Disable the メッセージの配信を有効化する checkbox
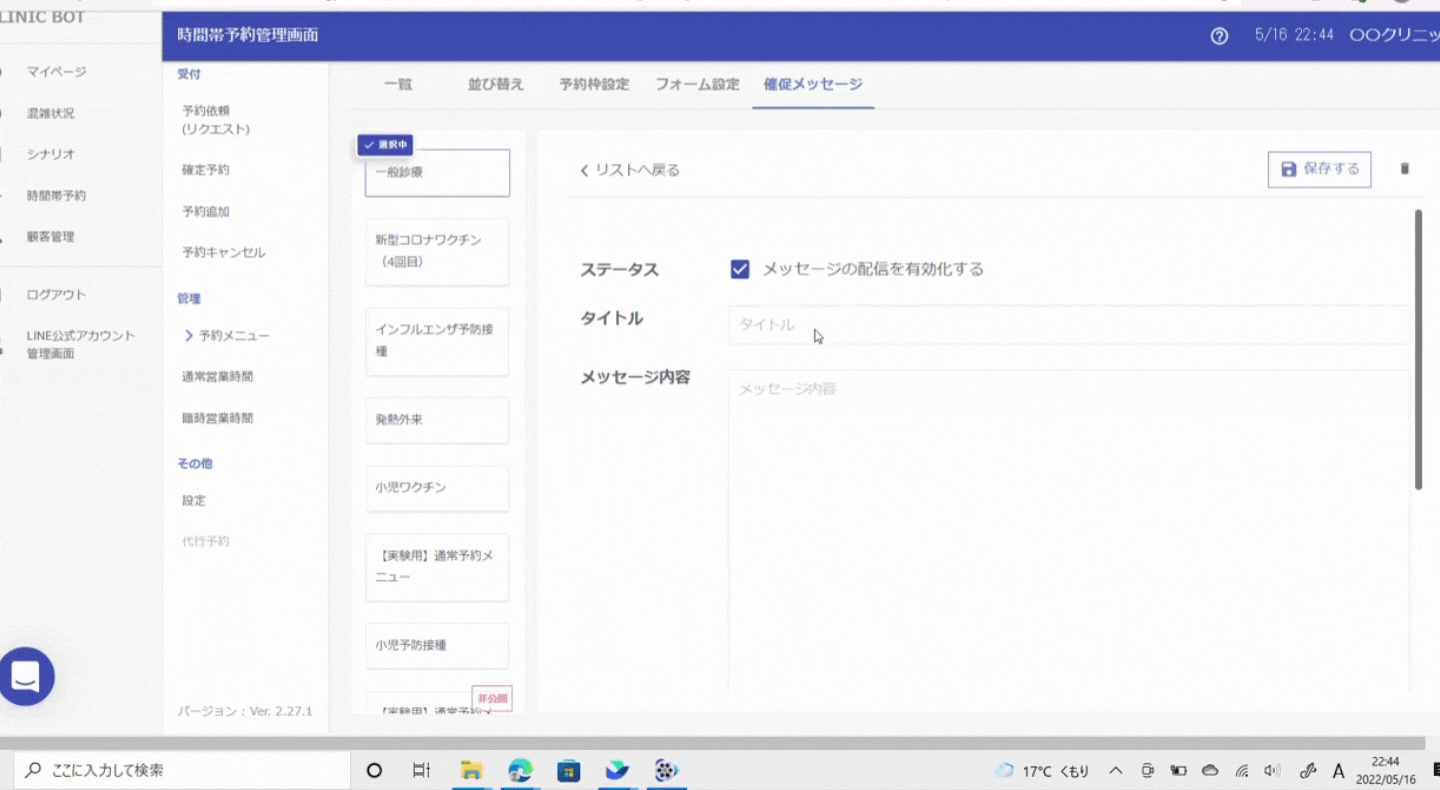Viewport: 1440px width, 790px height. (740, 269)
